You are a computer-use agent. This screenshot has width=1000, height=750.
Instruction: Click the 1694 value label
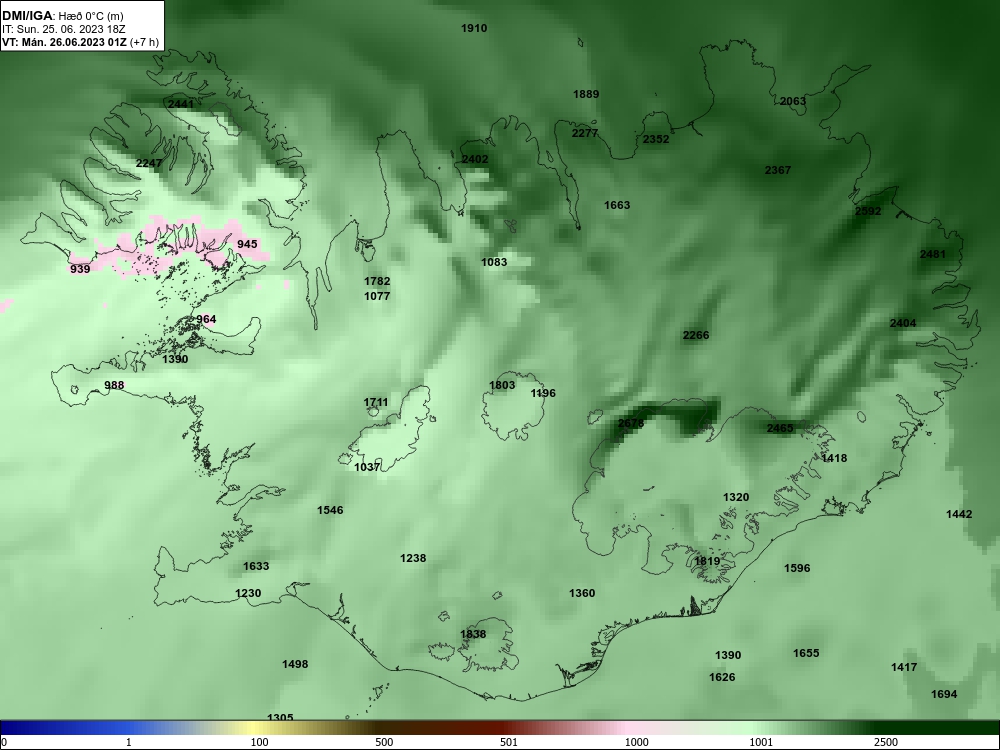click(944, 695)
